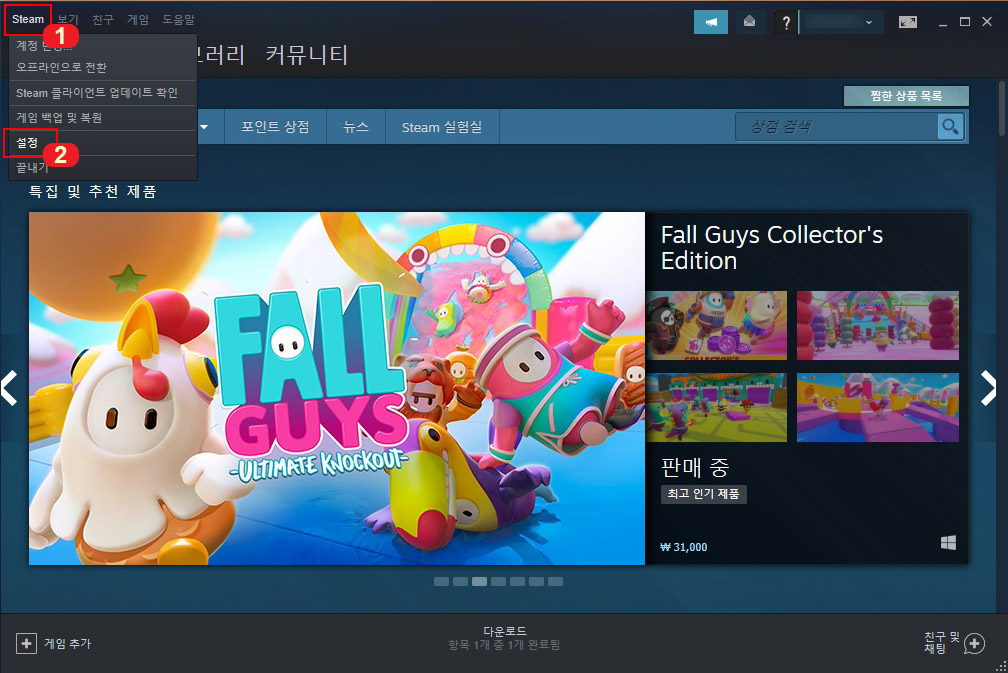This screenshot has width=1008, height=673.
Task: Open the inbox envelope icon
Action: 750,22
